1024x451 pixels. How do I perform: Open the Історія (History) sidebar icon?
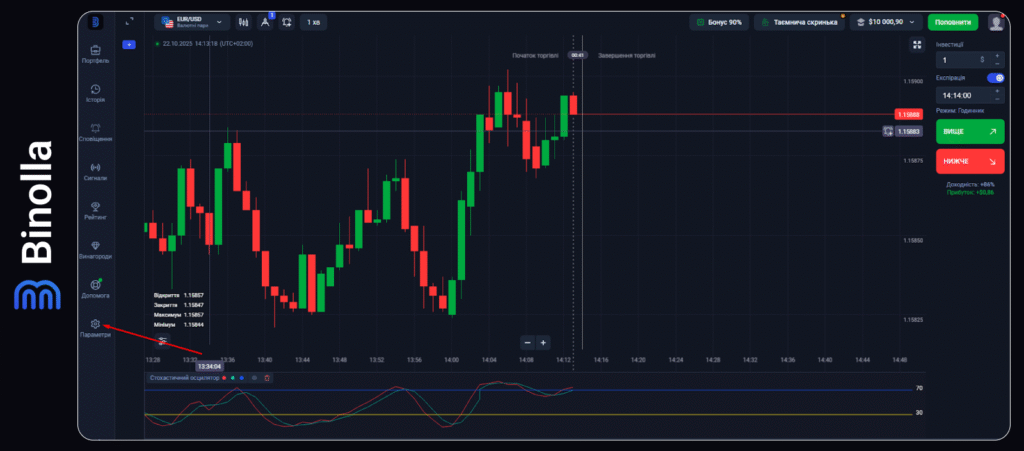pyautogui.click(x=95, y=90)
